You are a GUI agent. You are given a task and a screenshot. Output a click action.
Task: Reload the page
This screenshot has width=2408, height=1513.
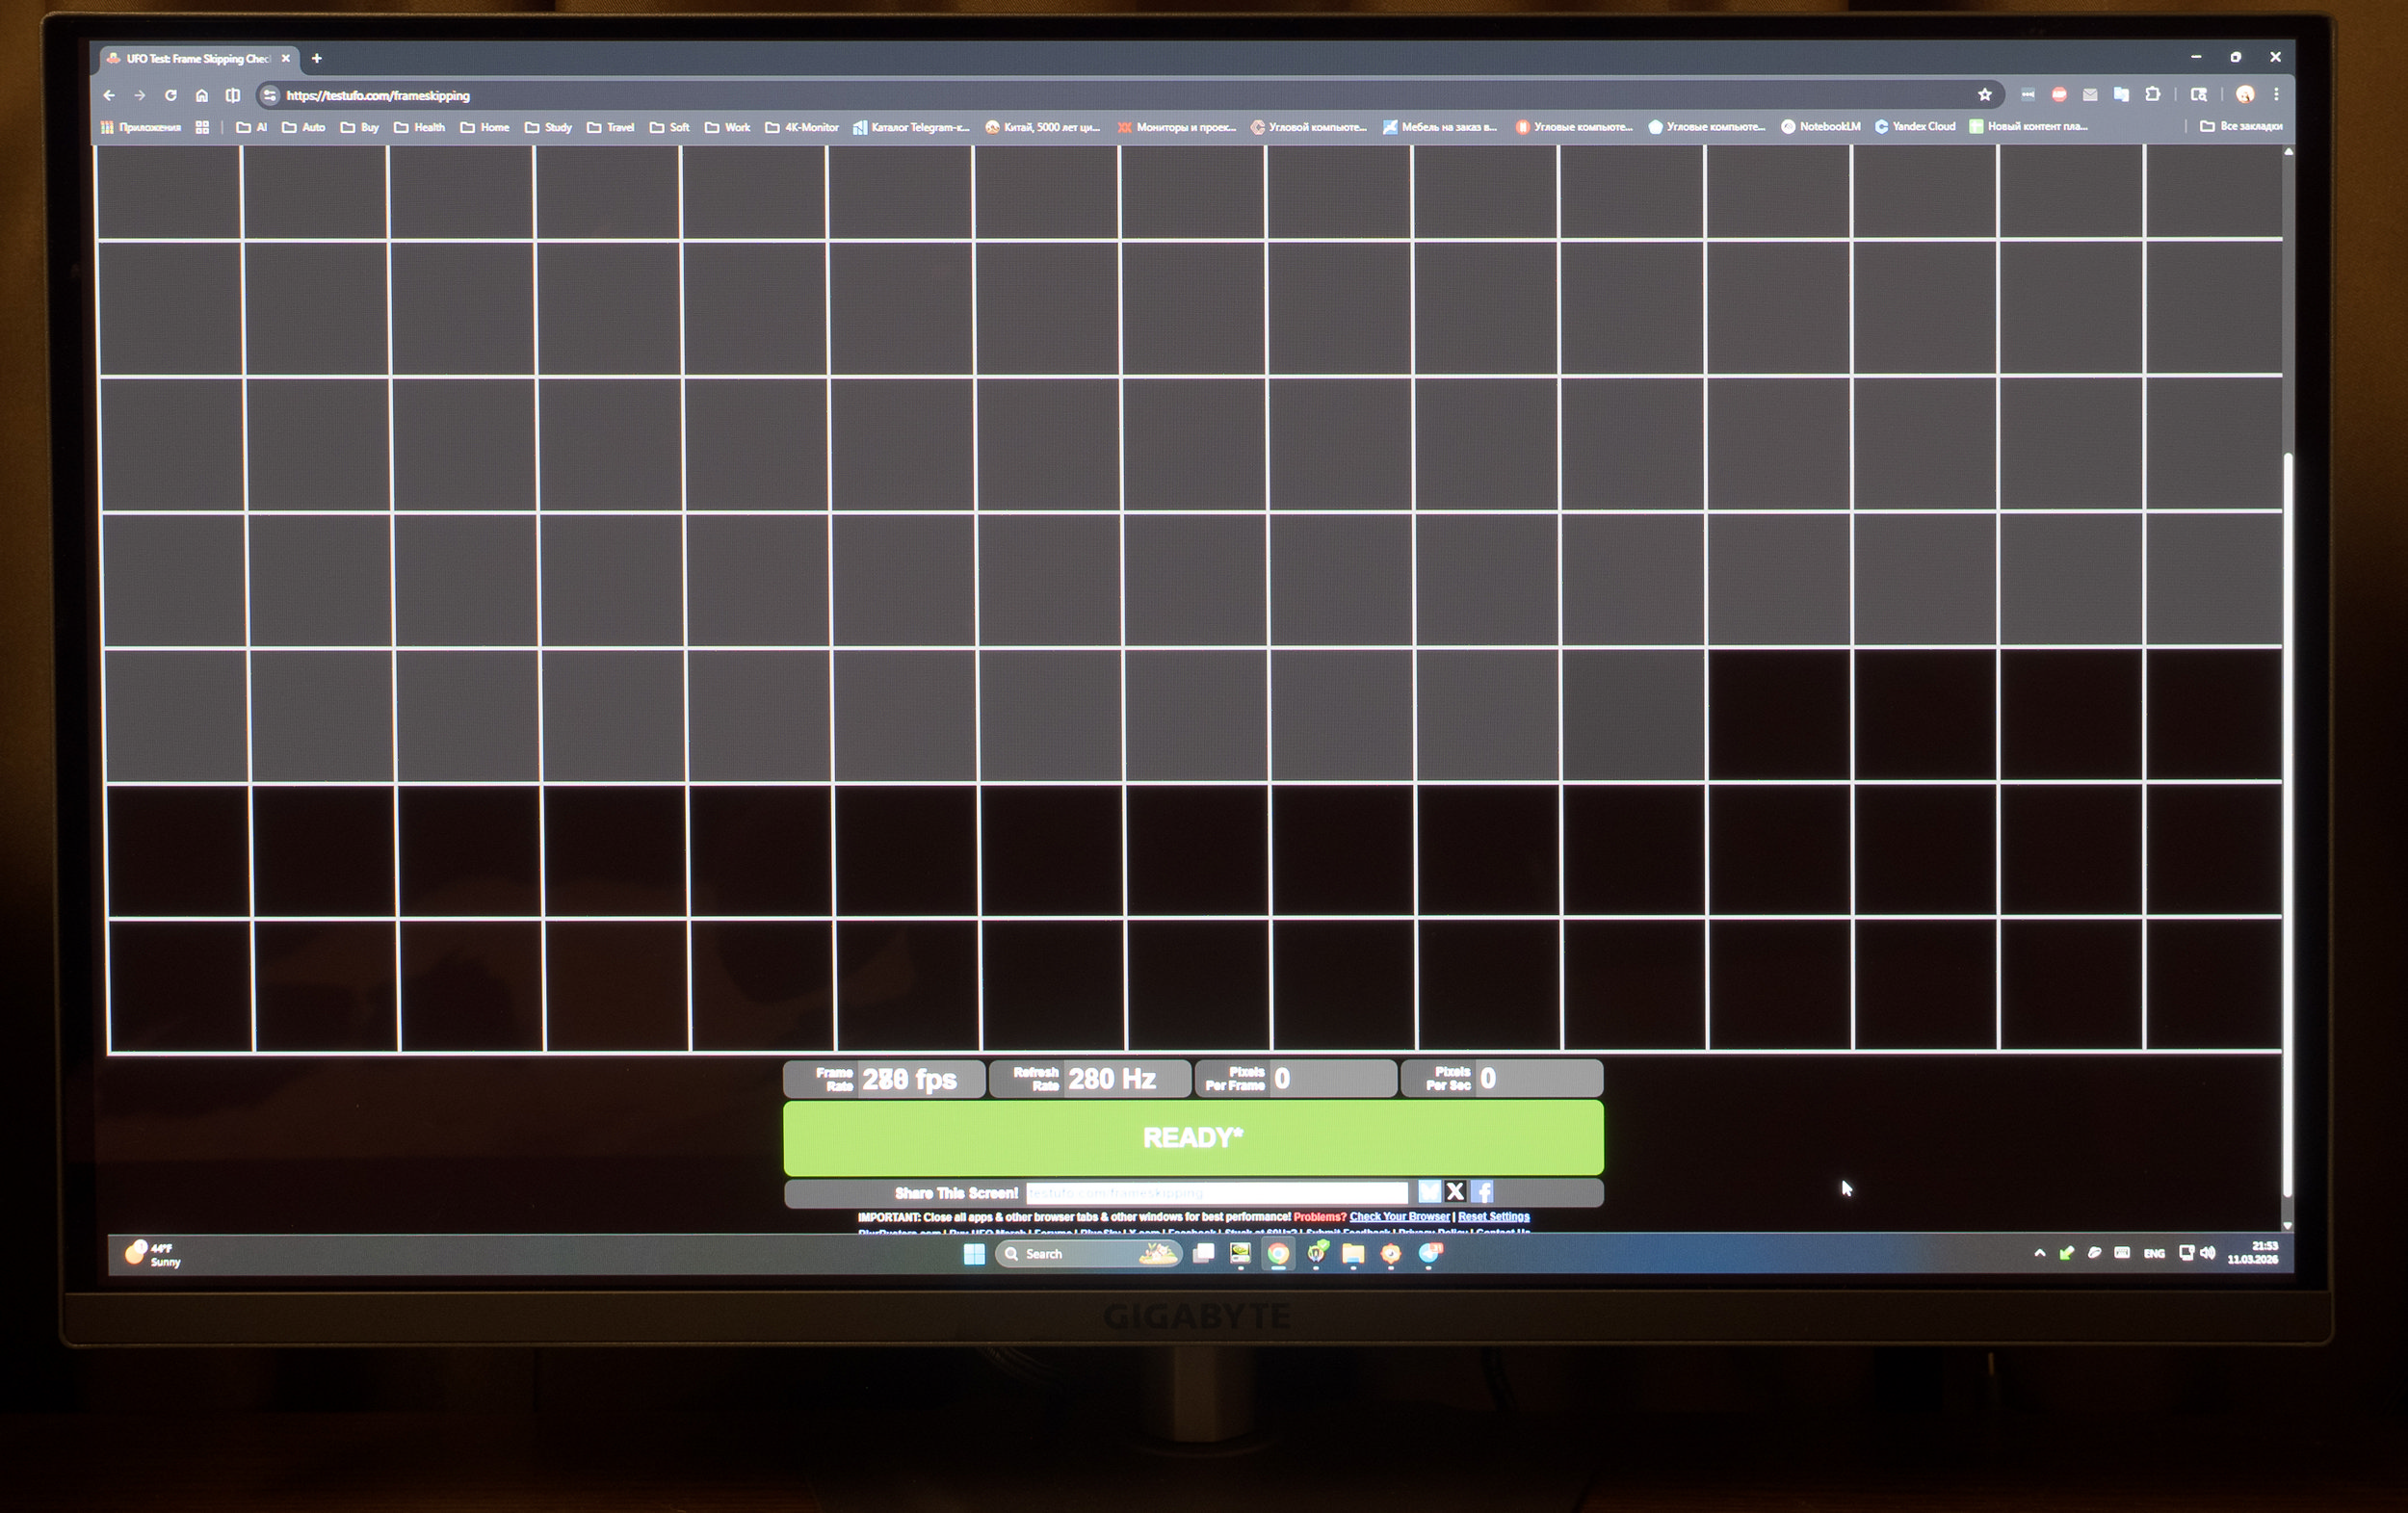[x=171, y=95]
